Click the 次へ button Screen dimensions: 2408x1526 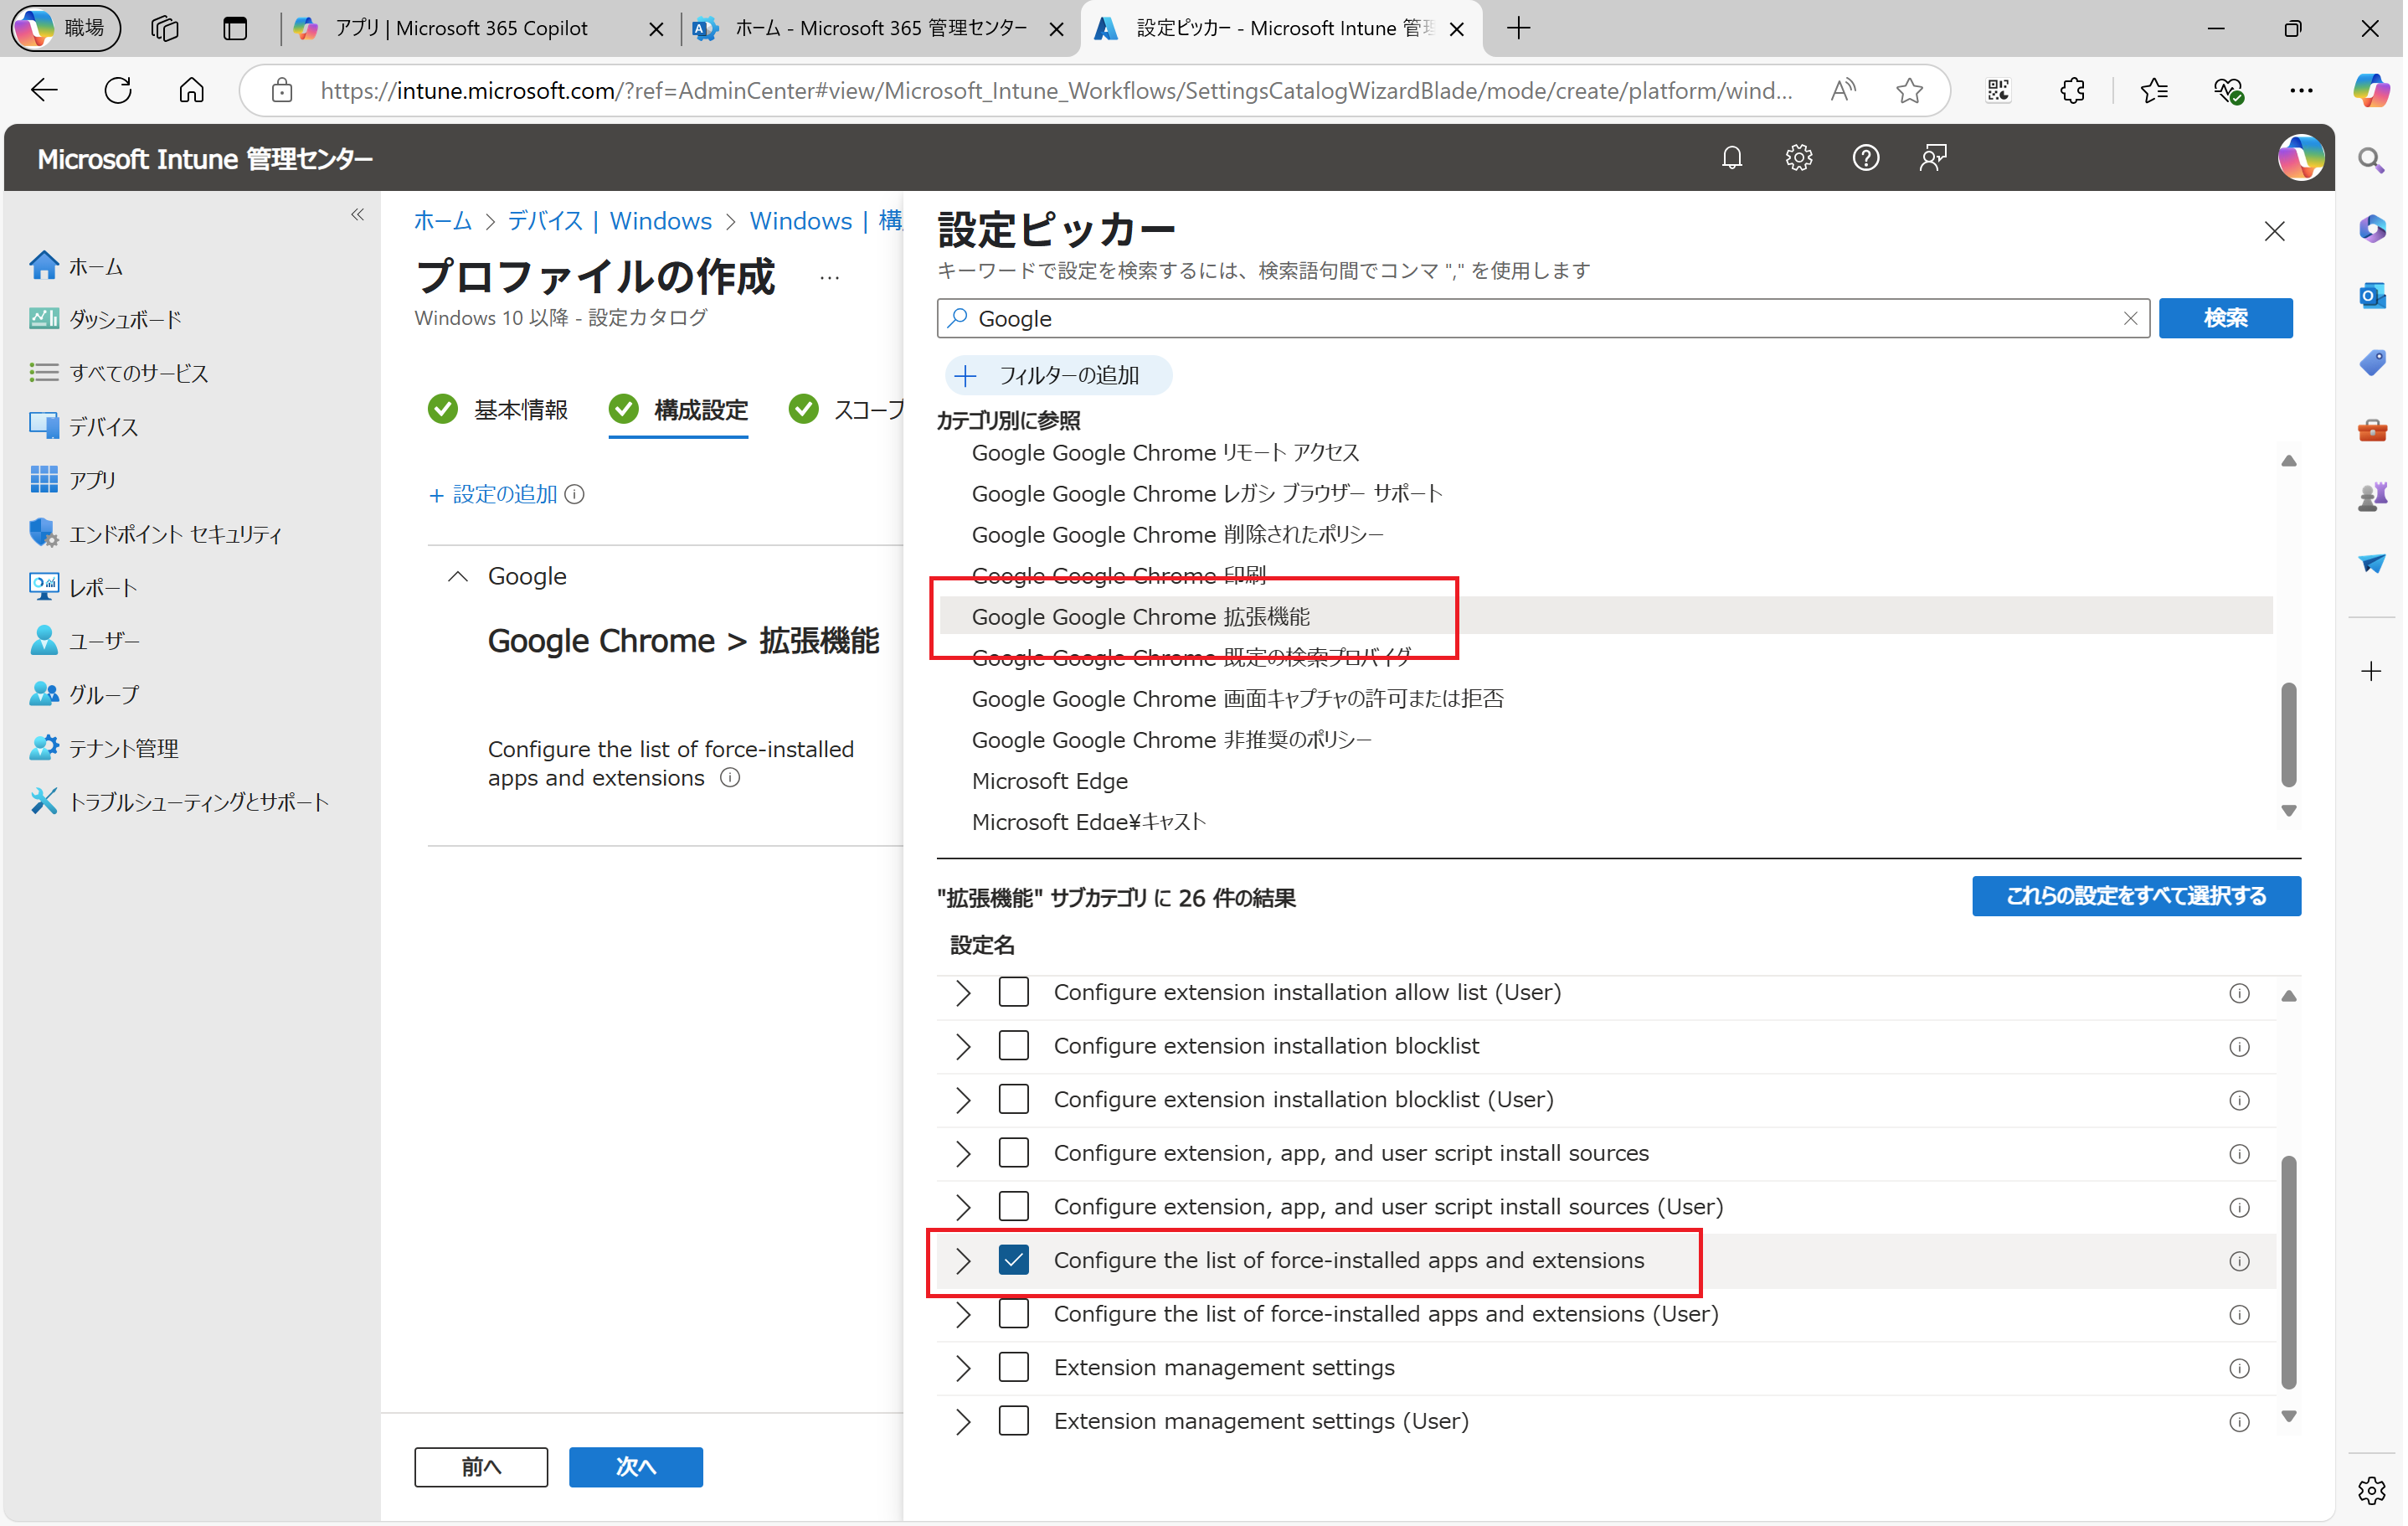click(636, 1467)
